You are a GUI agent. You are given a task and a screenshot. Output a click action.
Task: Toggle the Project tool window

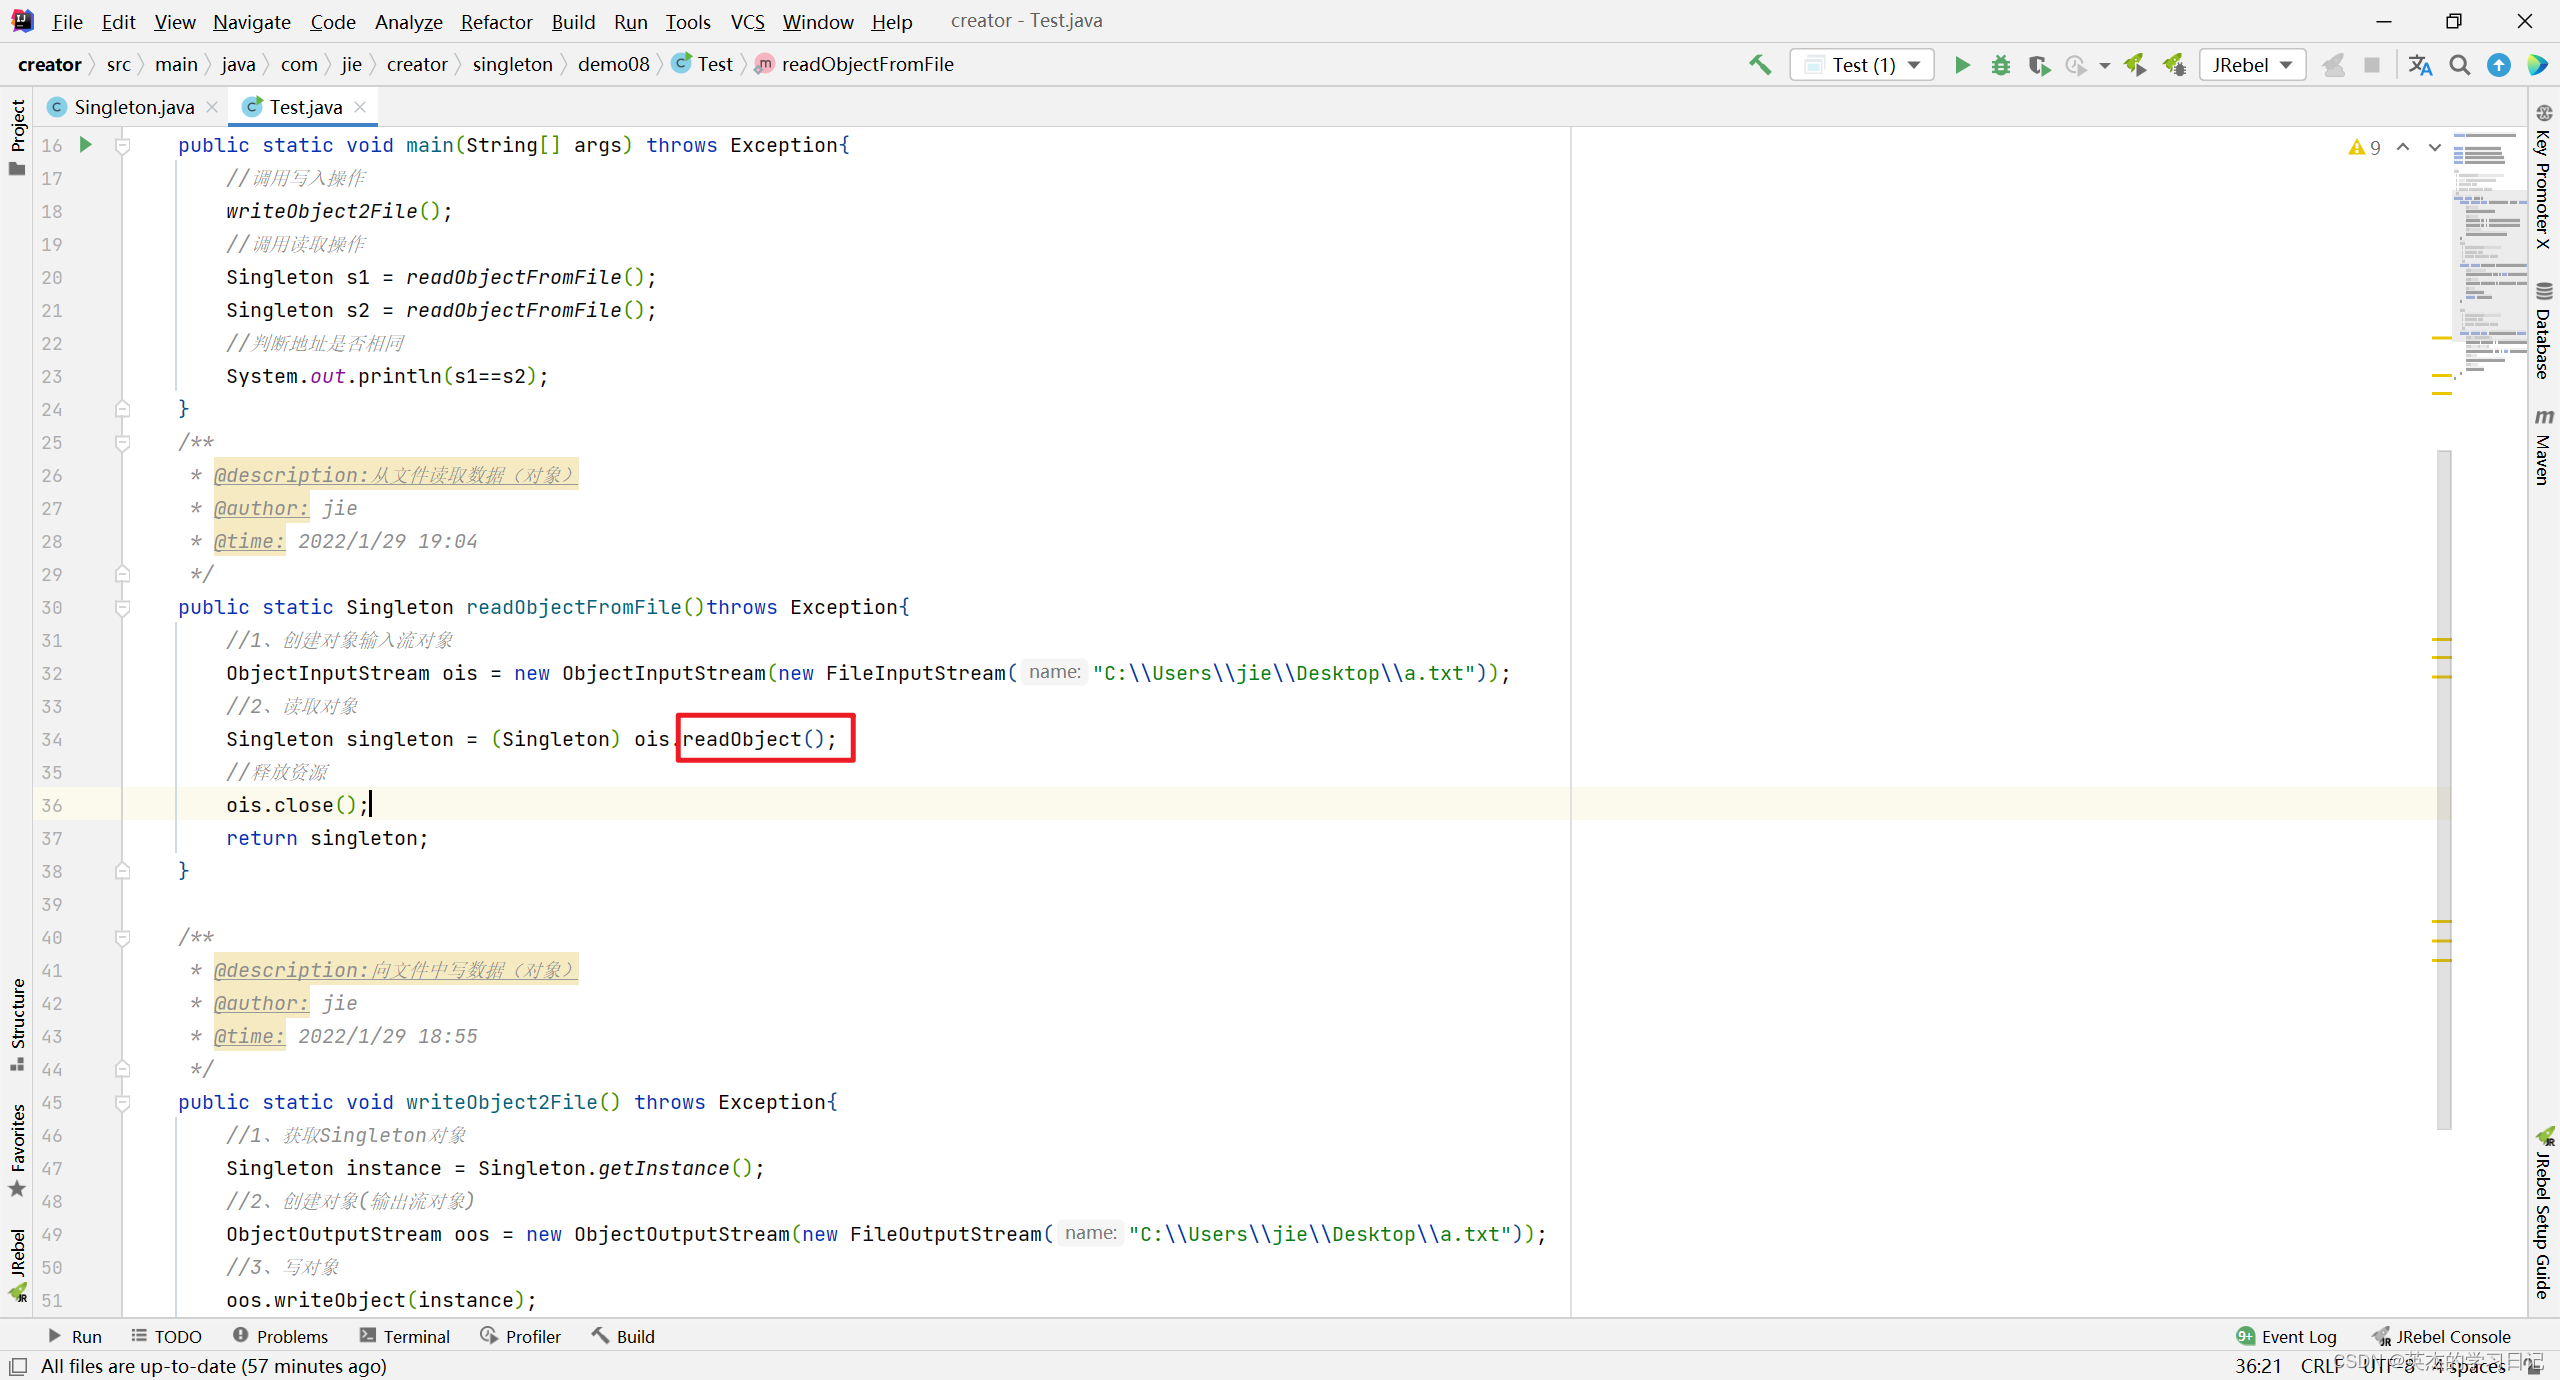[x=17, y=135]
